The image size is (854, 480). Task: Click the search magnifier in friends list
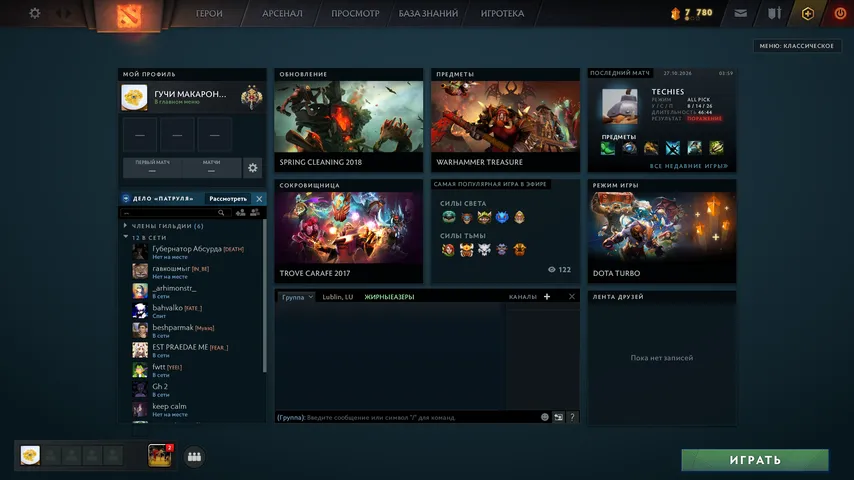click(x=221, y=213)
